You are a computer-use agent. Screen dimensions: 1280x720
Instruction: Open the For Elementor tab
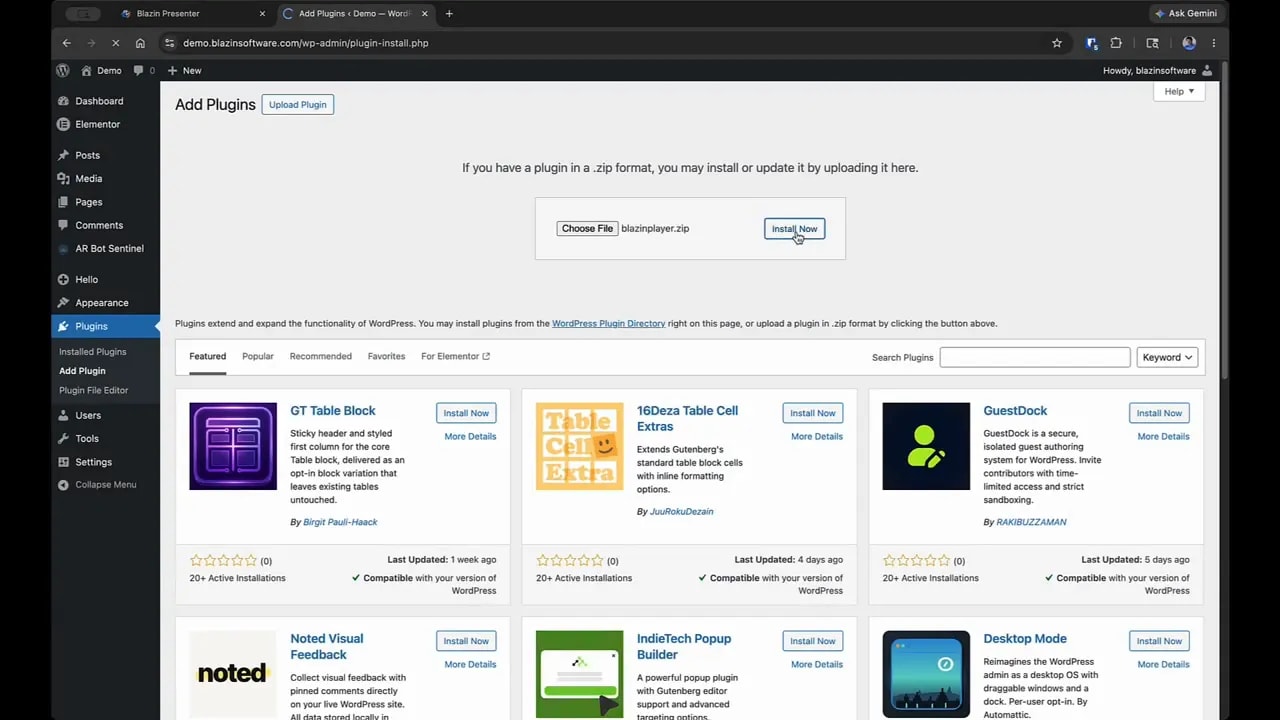[x=455, y=356]
